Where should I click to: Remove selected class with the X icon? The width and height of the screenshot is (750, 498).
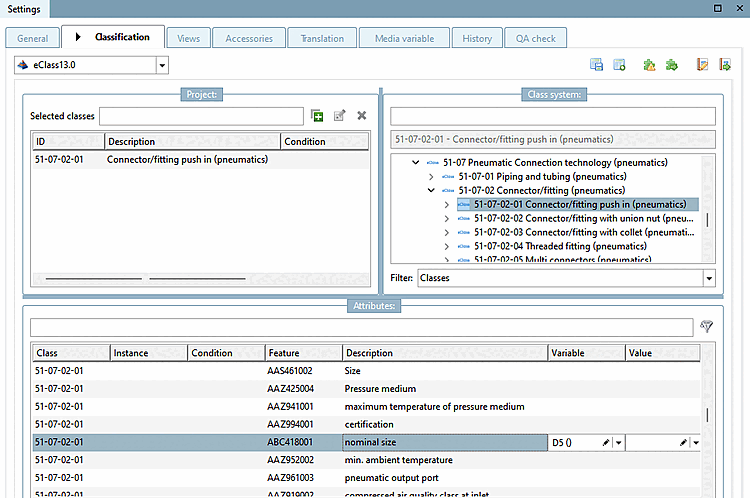[x=362, y=116]
